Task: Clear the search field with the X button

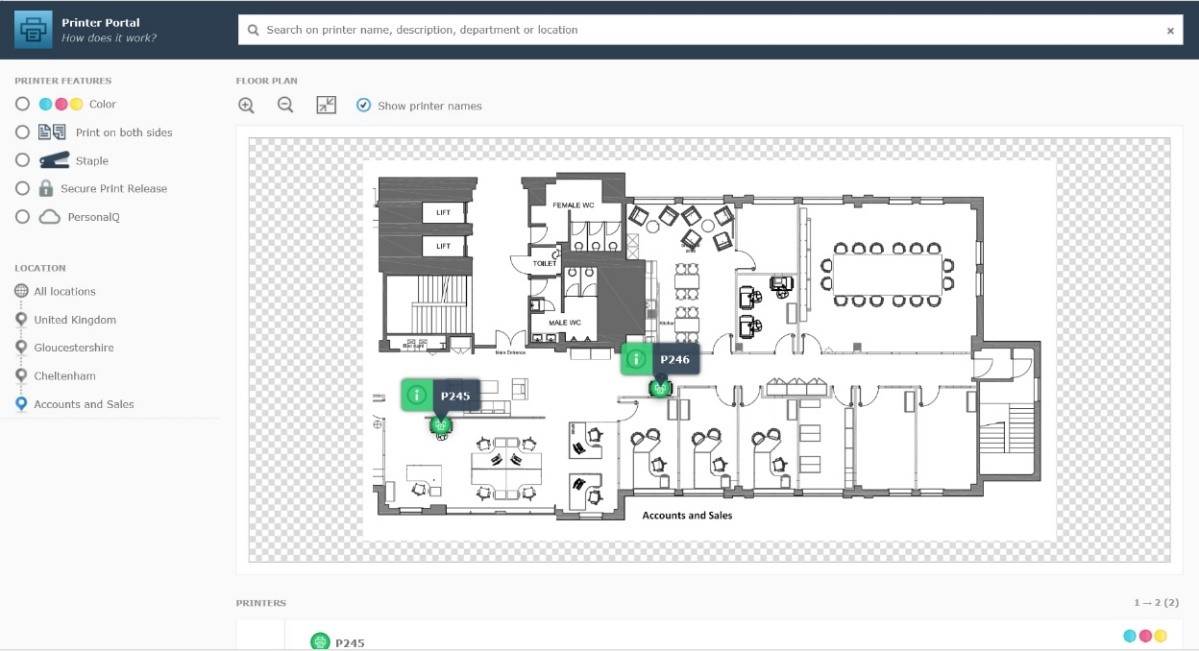Action: click(x=1170, y=29)
